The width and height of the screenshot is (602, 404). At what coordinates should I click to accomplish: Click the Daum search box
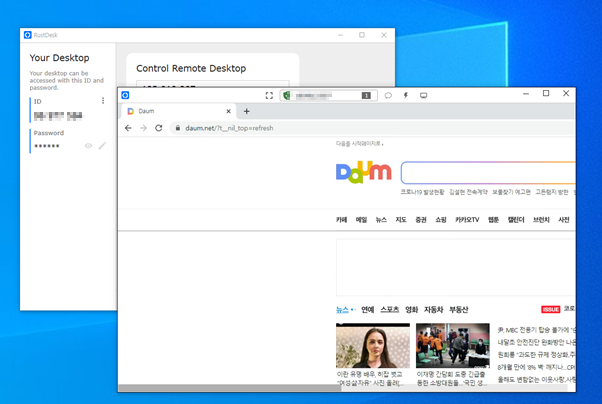(488, 173)
